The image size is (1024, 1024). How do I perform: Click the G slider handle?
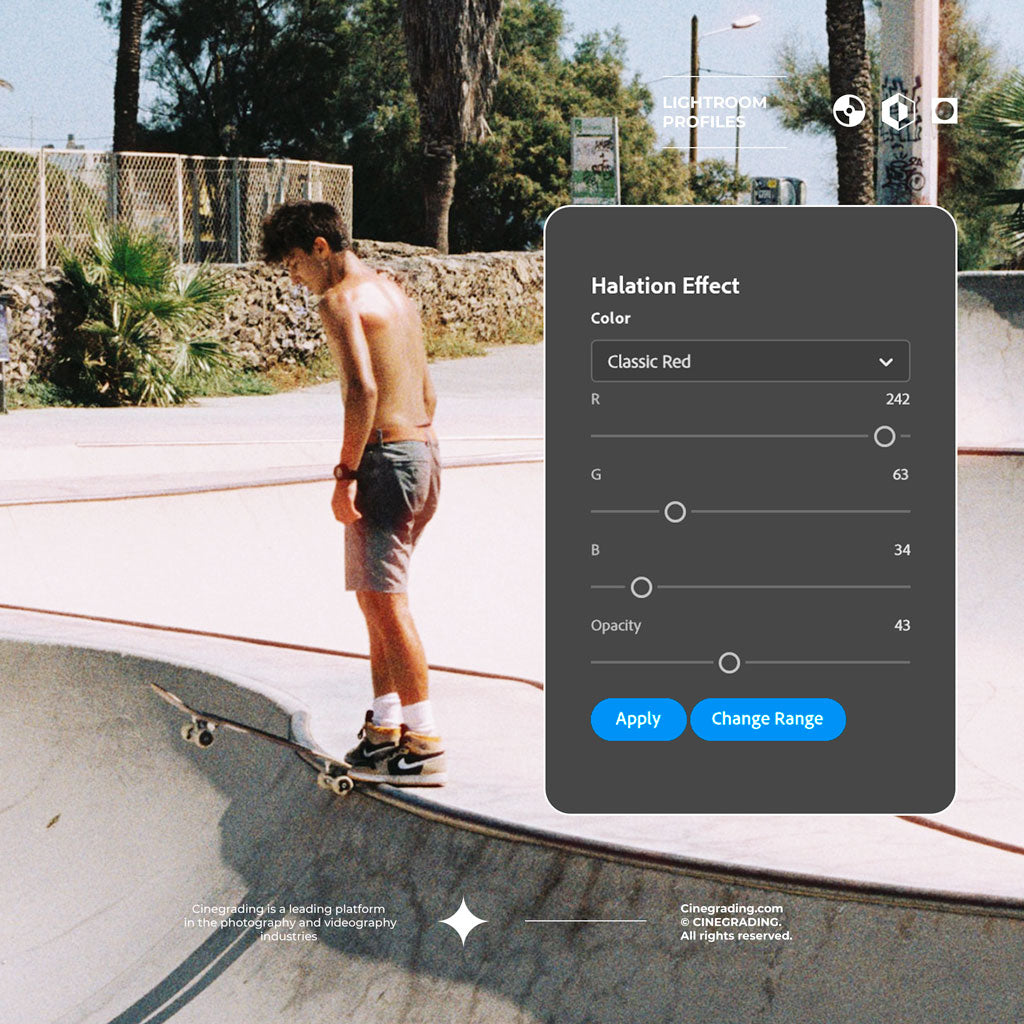[x=675, y=512]
